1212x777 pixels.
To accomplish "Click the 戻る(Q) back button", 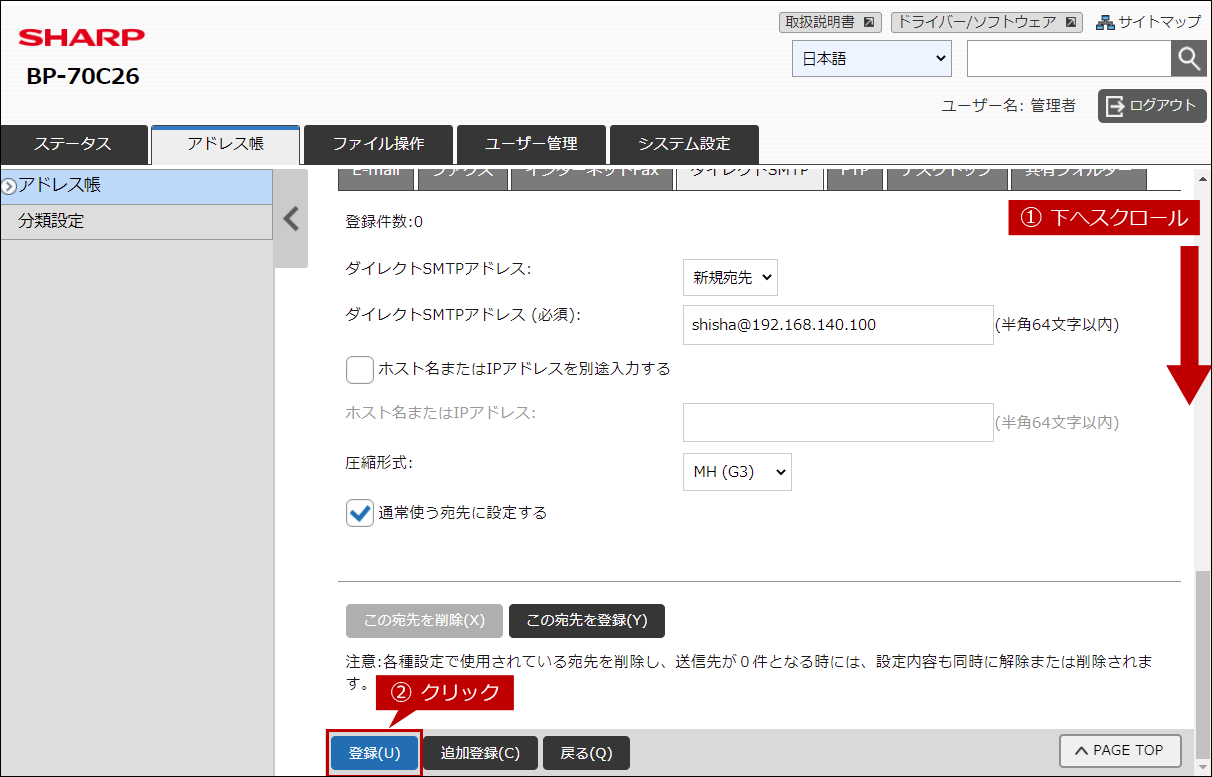I will pyautogui.click(x=586, y=753).
